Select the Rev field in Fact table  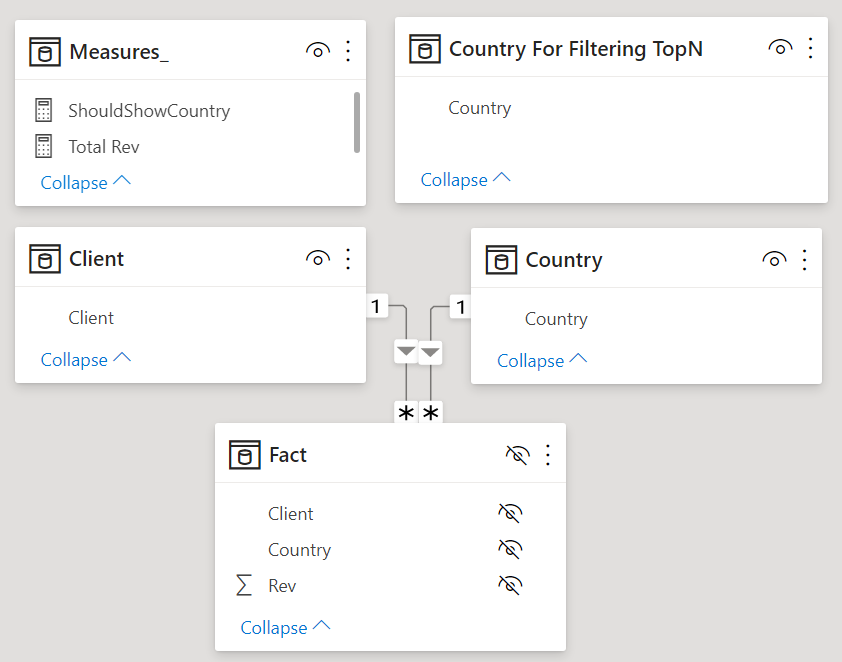click(282, 586)
